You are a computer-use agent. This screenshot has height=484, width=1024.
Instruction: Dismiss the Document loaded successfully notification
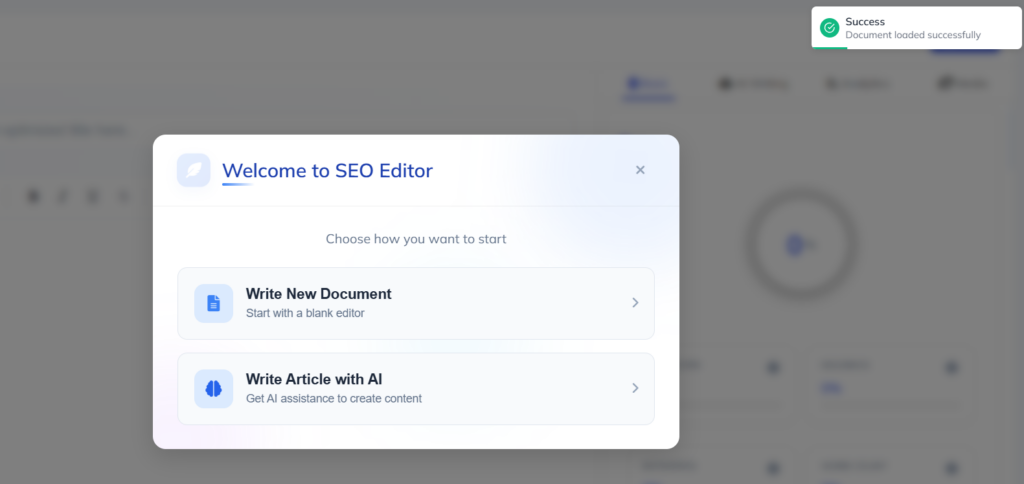[913, 28]
